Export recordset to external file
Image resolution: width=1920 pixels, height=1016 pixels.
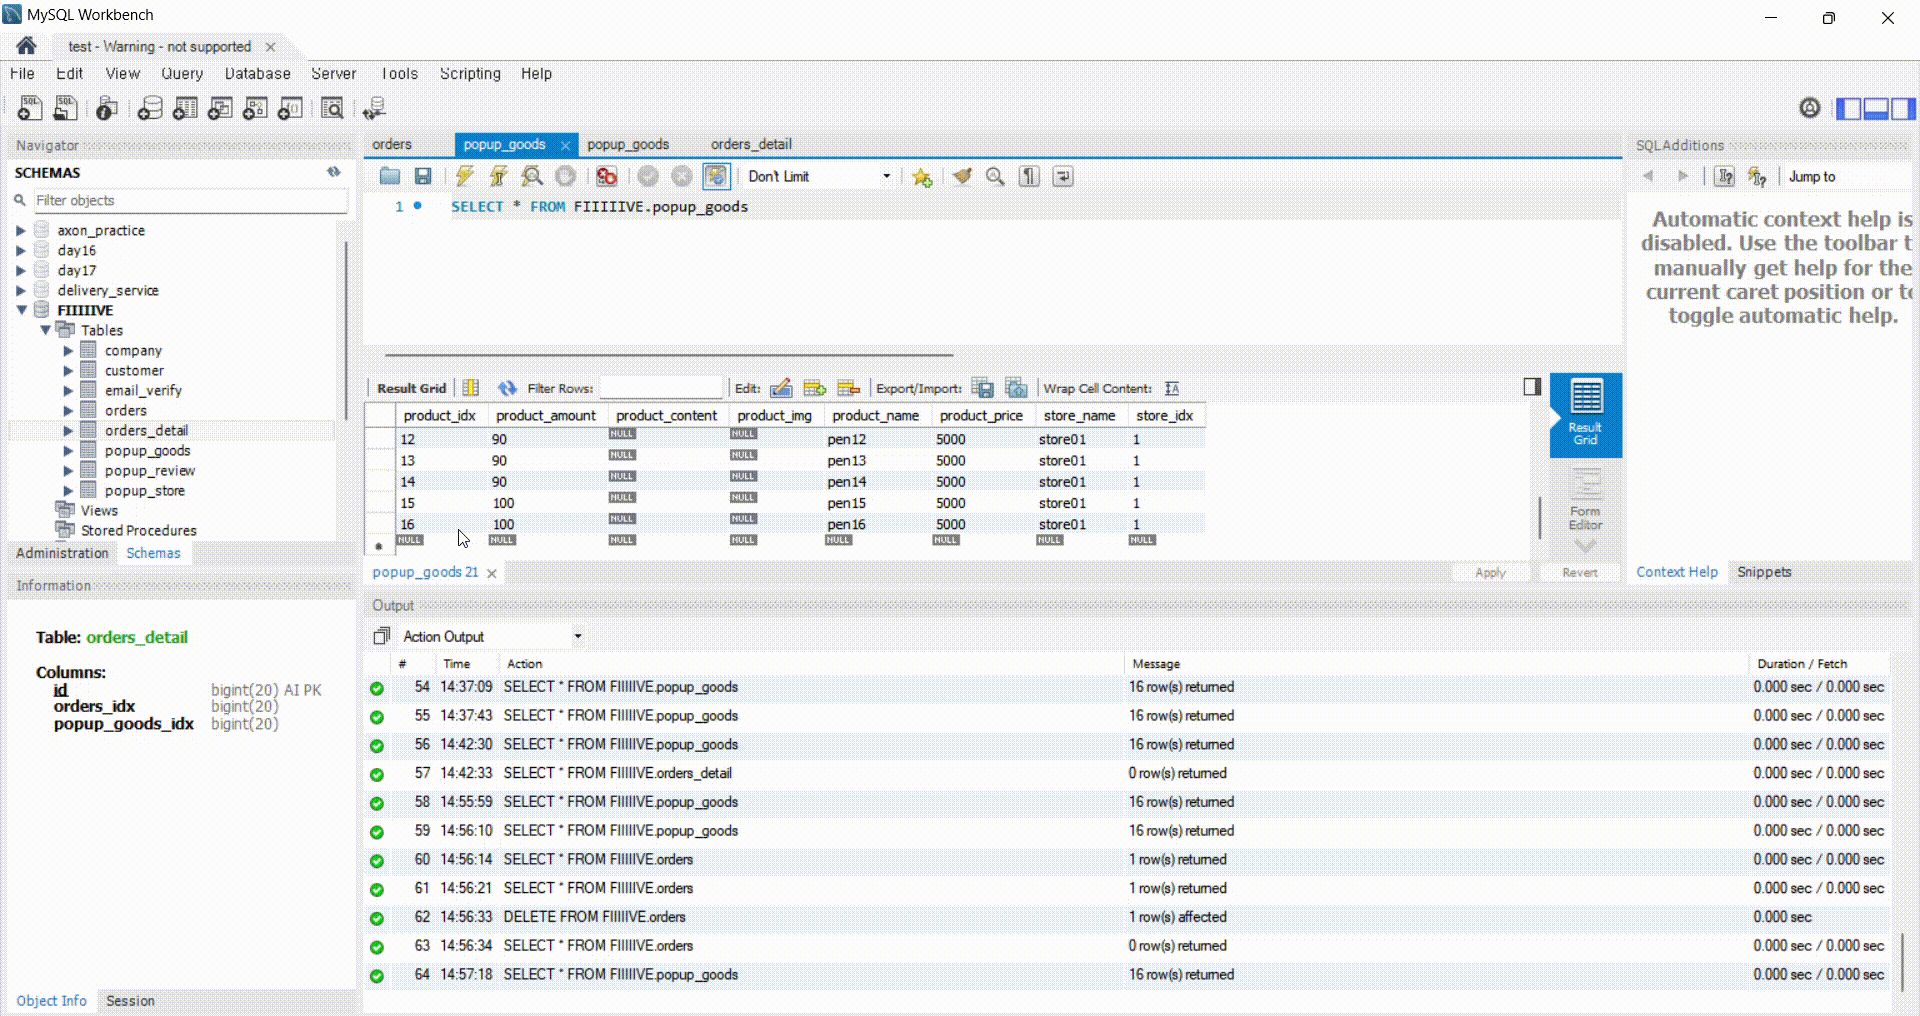click(983, 388)
